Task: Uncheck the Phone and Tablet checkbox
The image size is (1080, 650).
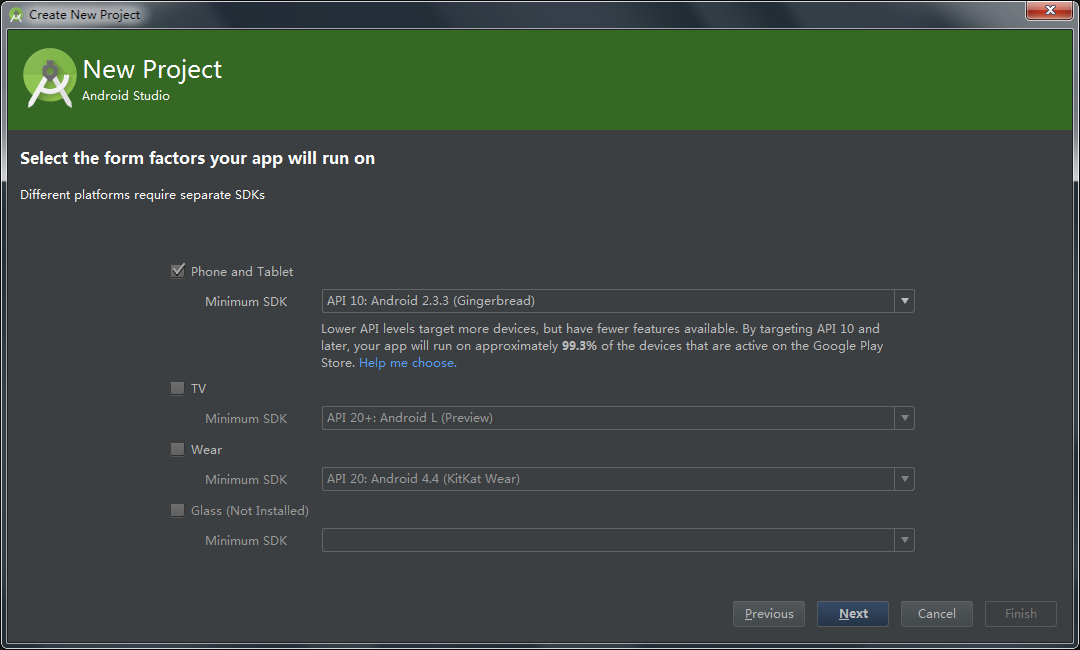Action: pyautogui.click(x=178, y=271)
